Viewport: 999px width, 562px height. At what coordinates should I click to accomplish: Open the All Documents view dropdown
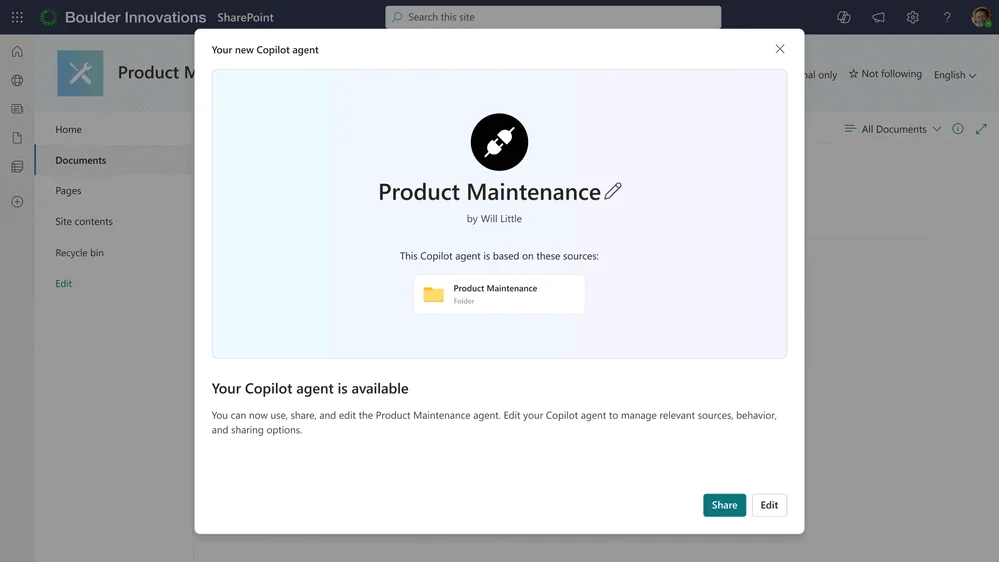[893, 129]
